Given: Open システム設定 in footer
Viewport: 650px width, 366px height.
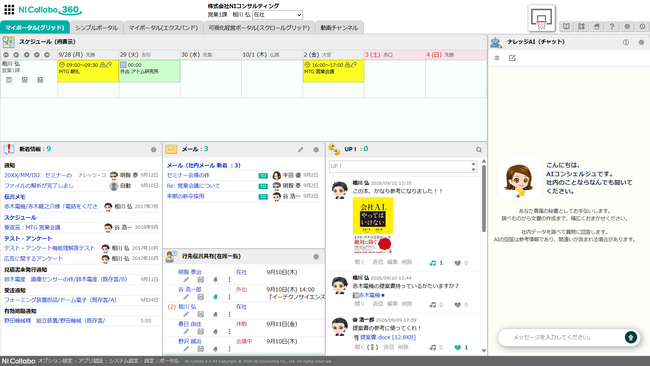Looking at the screenshot, I should (124, 361).
